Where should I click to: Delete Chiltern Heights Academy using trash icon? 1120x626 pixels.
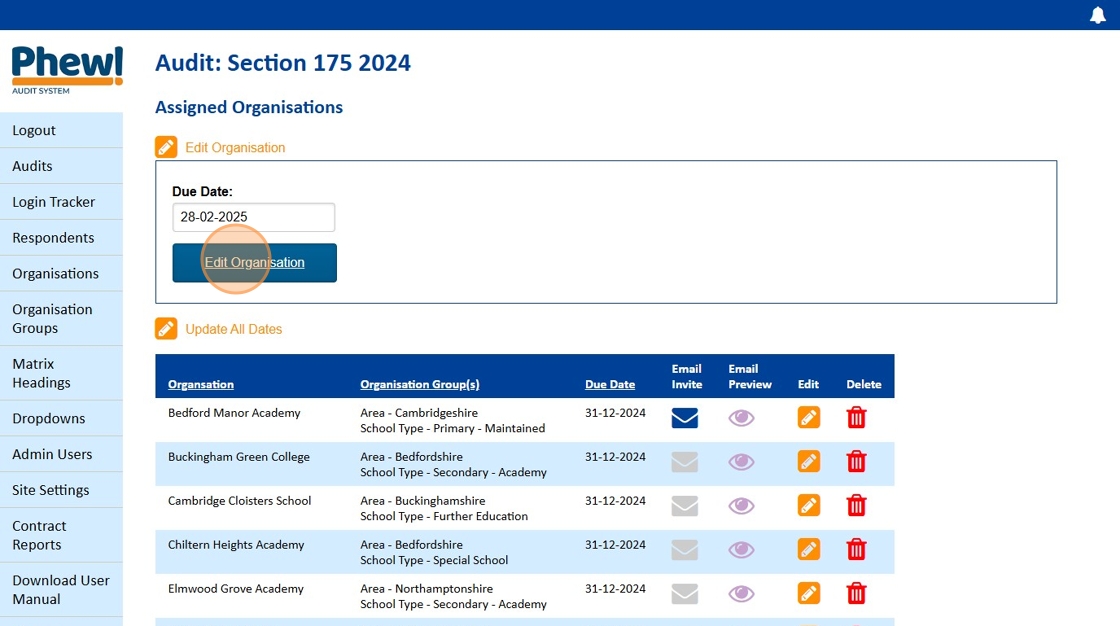coord(856,550)
